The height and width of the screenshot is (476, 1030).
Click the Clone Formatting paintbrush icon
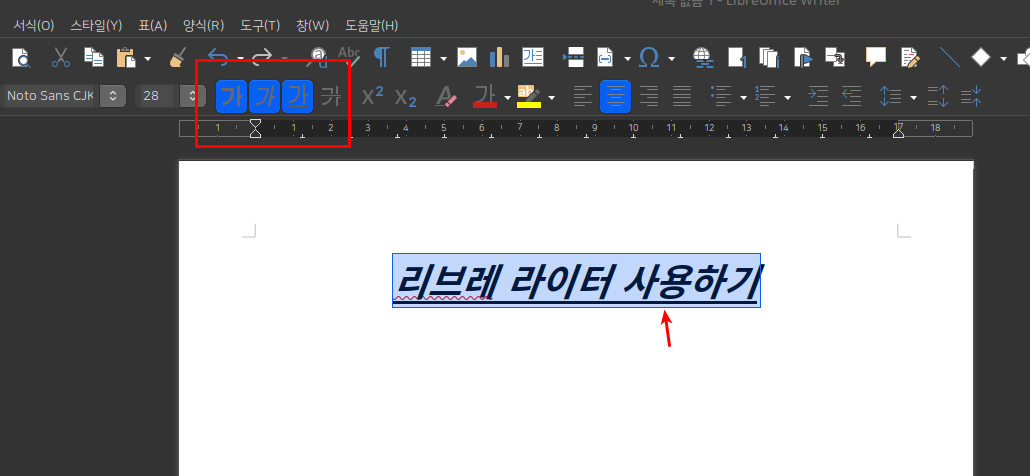pos(178,57)
